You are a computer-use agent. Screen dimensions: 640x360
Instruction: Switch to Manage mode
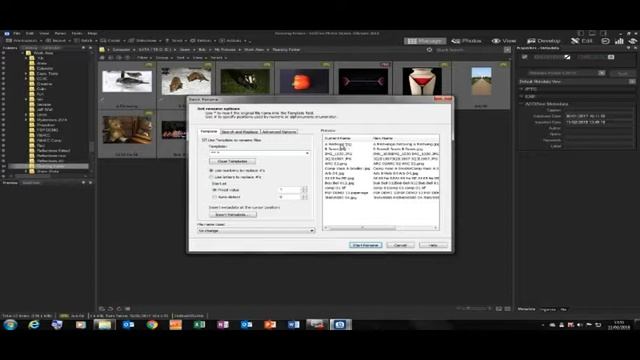point(424,41)
